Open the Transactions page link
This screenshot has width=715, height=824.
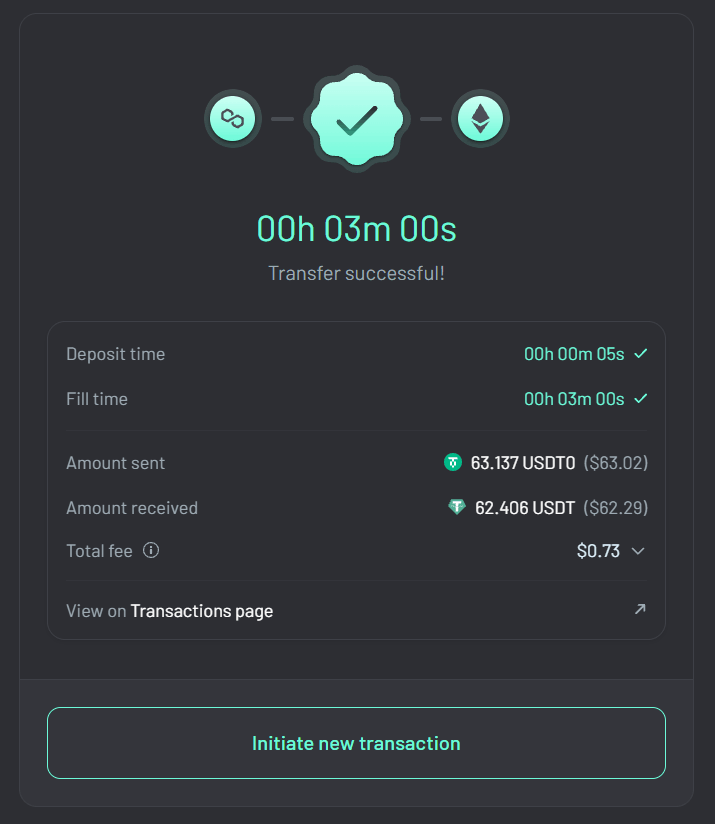[201, 611]
